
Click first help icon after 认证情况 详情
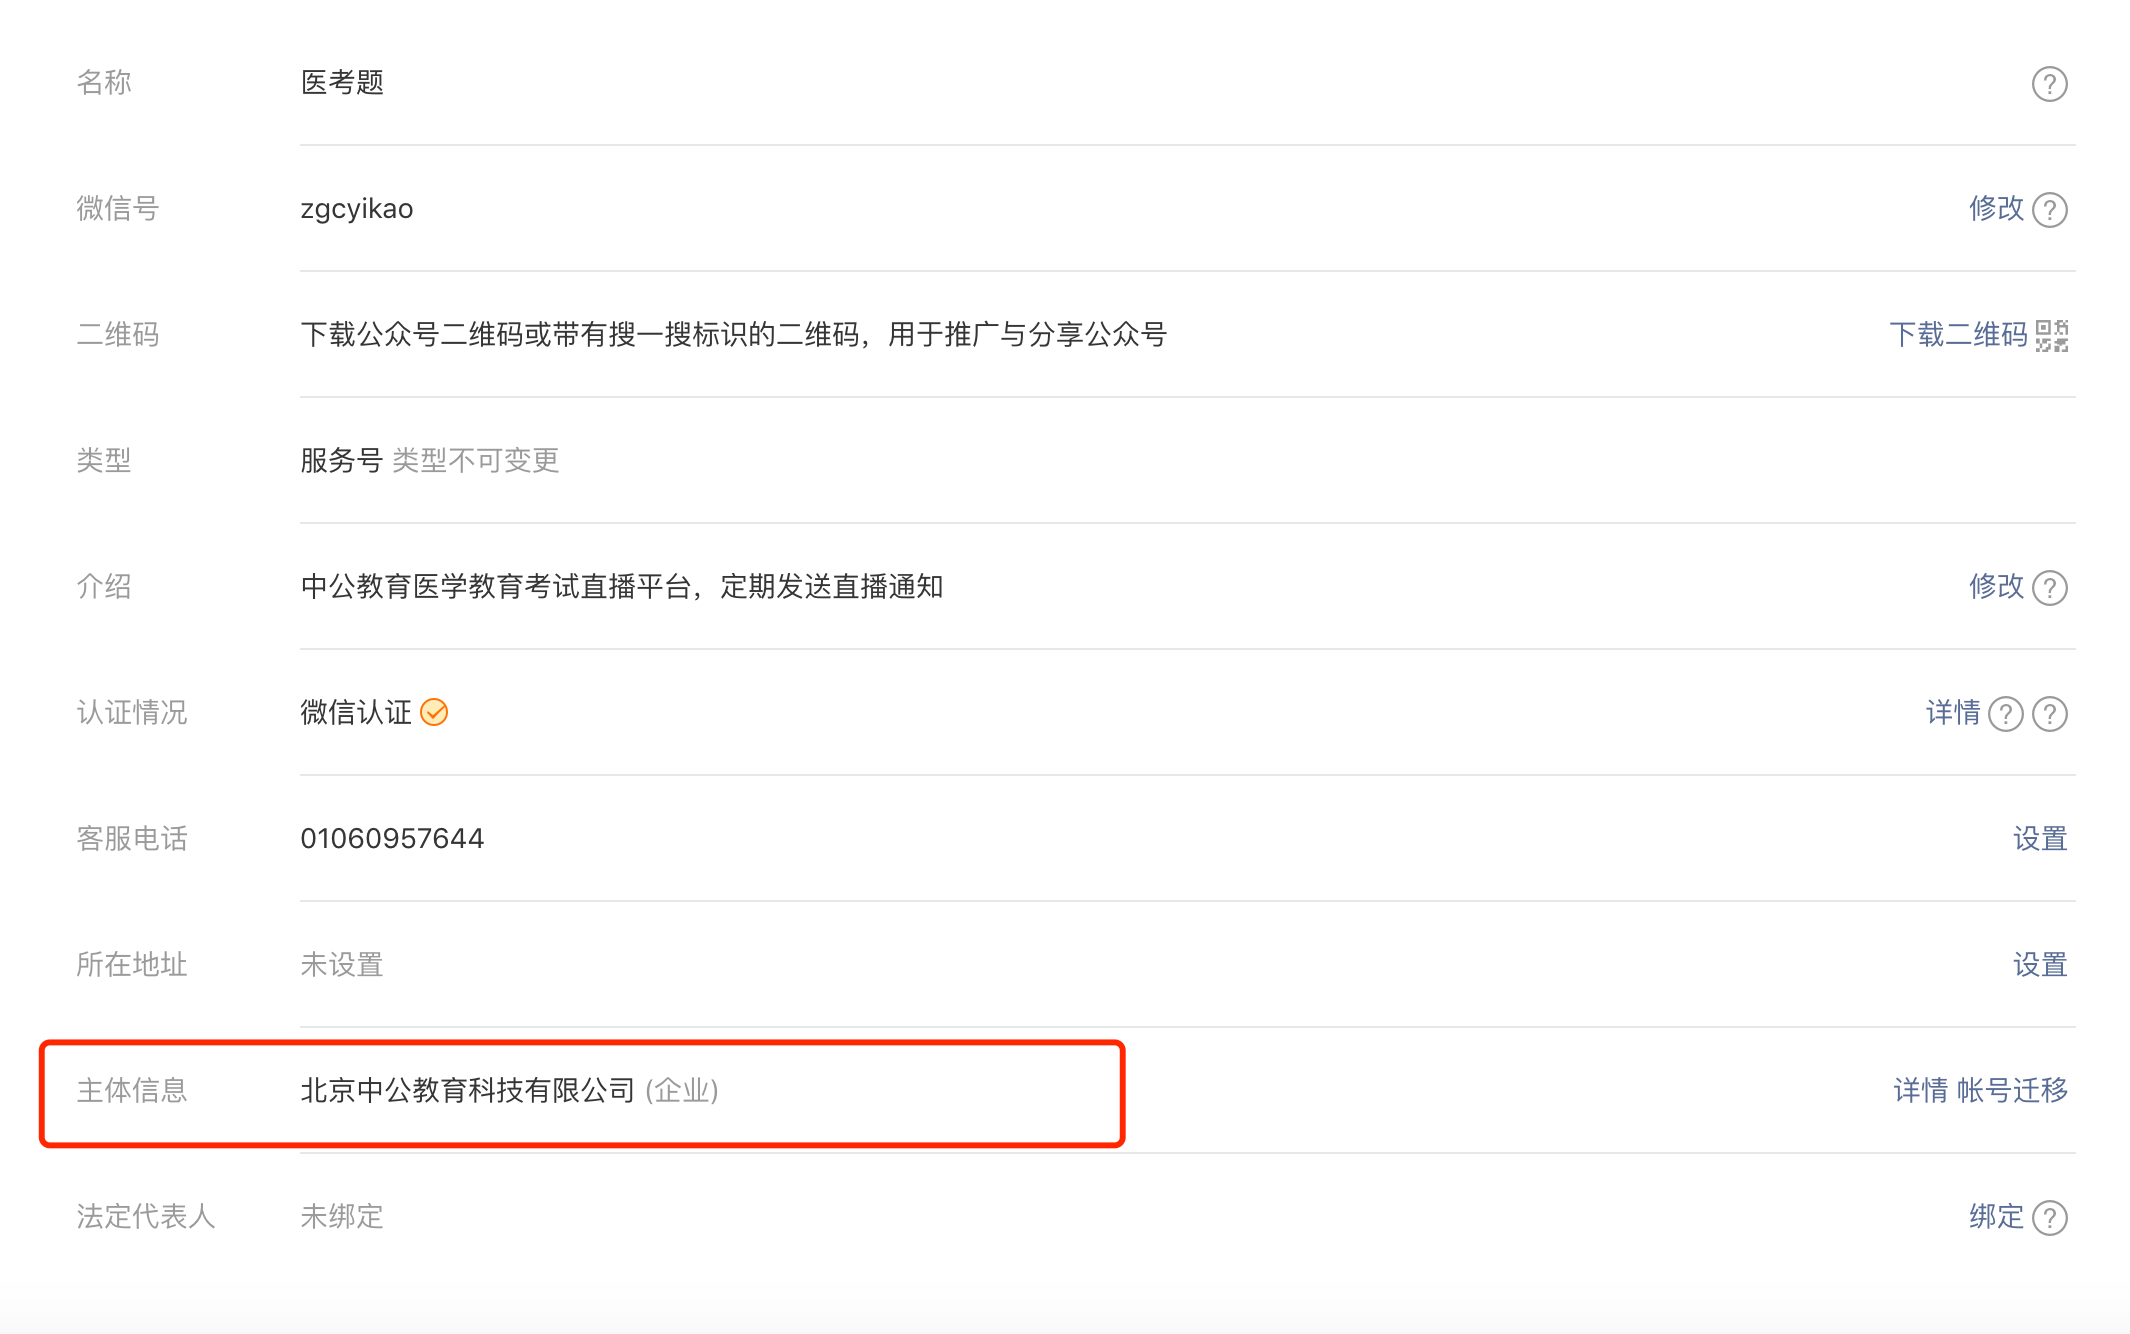click(x=2005, y=714)
